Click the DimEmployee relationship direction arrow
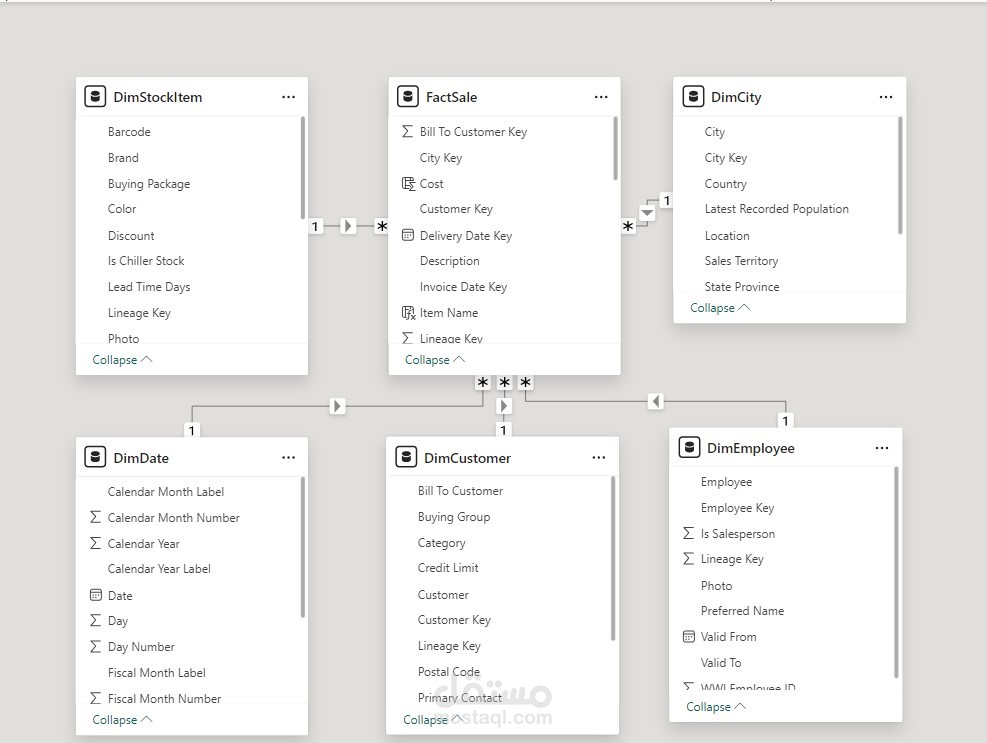 [x=655, y=402]
